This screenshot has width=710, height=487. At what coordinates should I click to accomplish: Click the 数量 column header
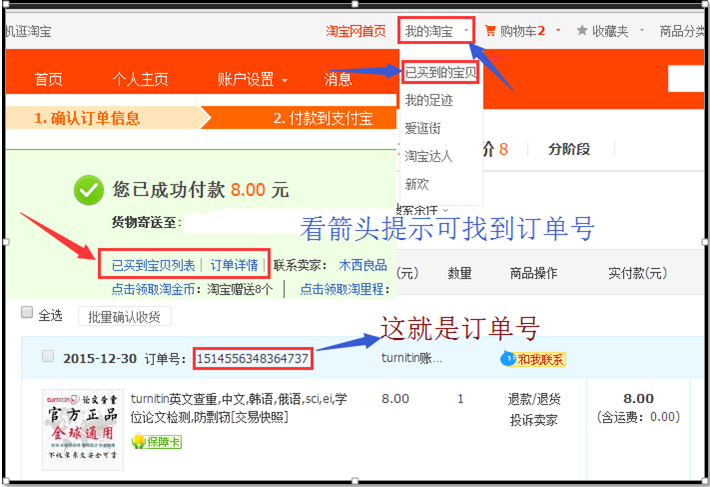(460, 273)
